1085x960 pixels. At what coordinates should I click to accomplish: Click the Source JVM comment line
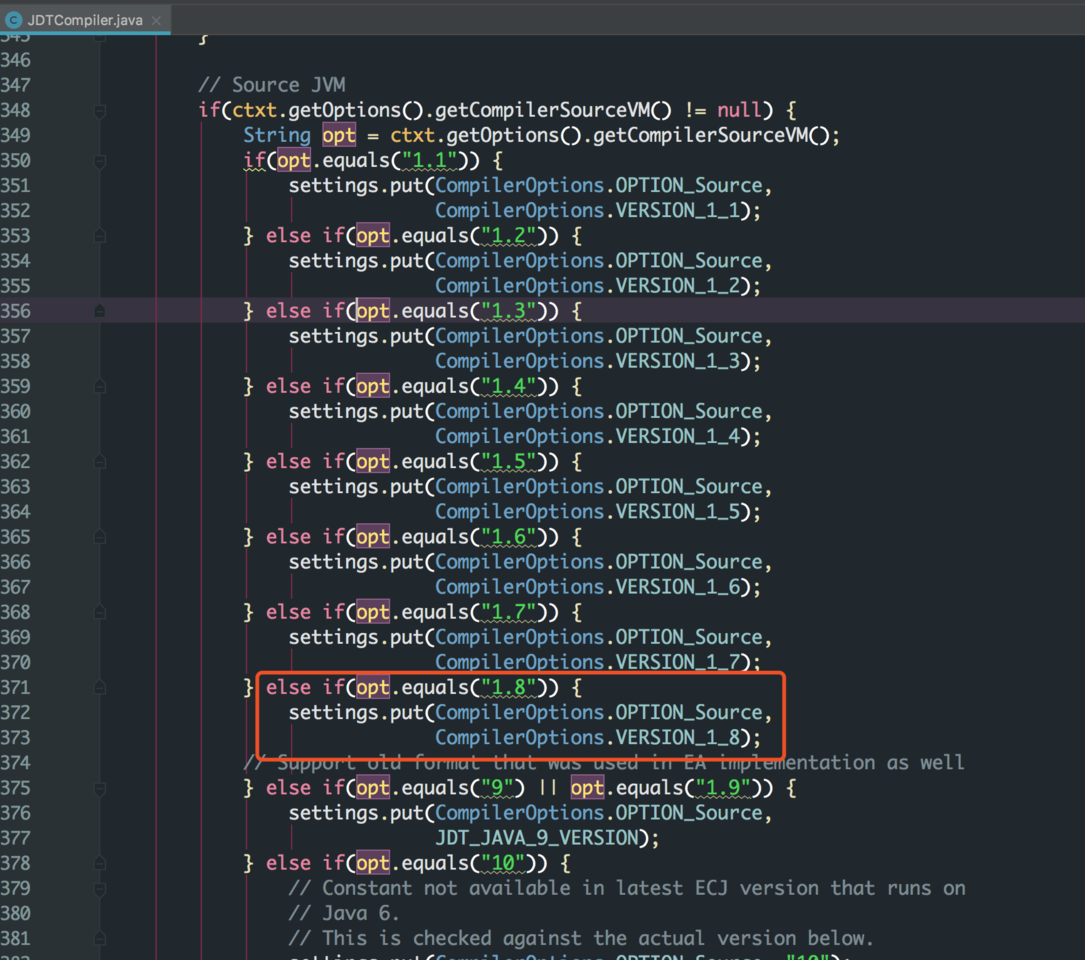[x=271, y=86]
